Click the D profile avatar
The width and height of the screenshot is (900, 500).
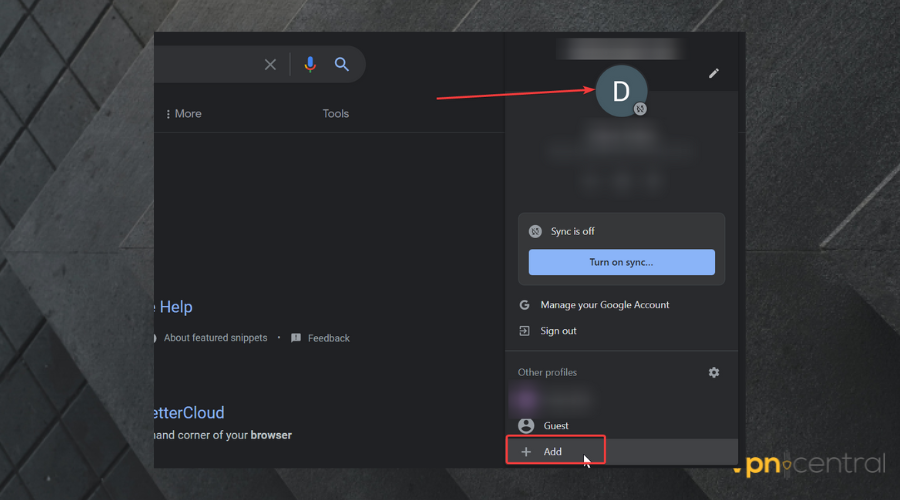point(621,91)
